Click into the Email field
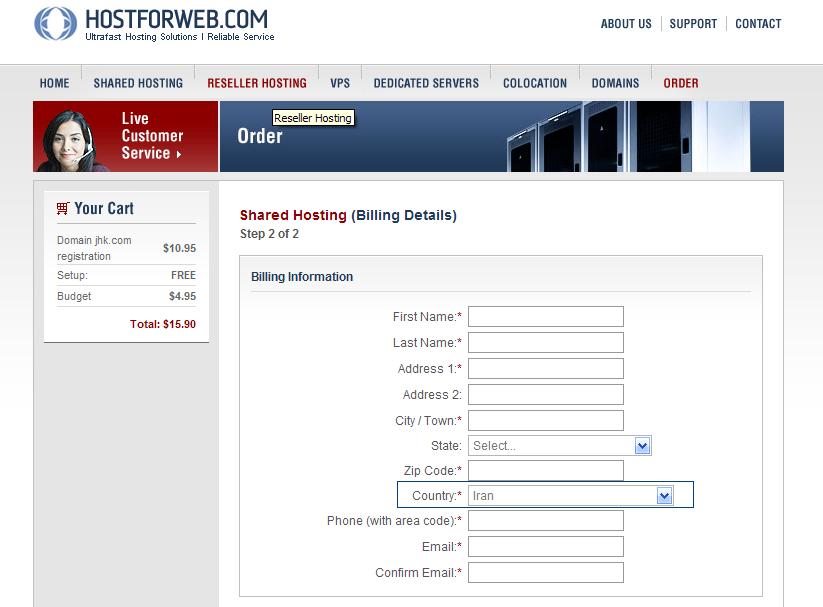The height and width of the screenshot is (607, 823). coord(546,547)
